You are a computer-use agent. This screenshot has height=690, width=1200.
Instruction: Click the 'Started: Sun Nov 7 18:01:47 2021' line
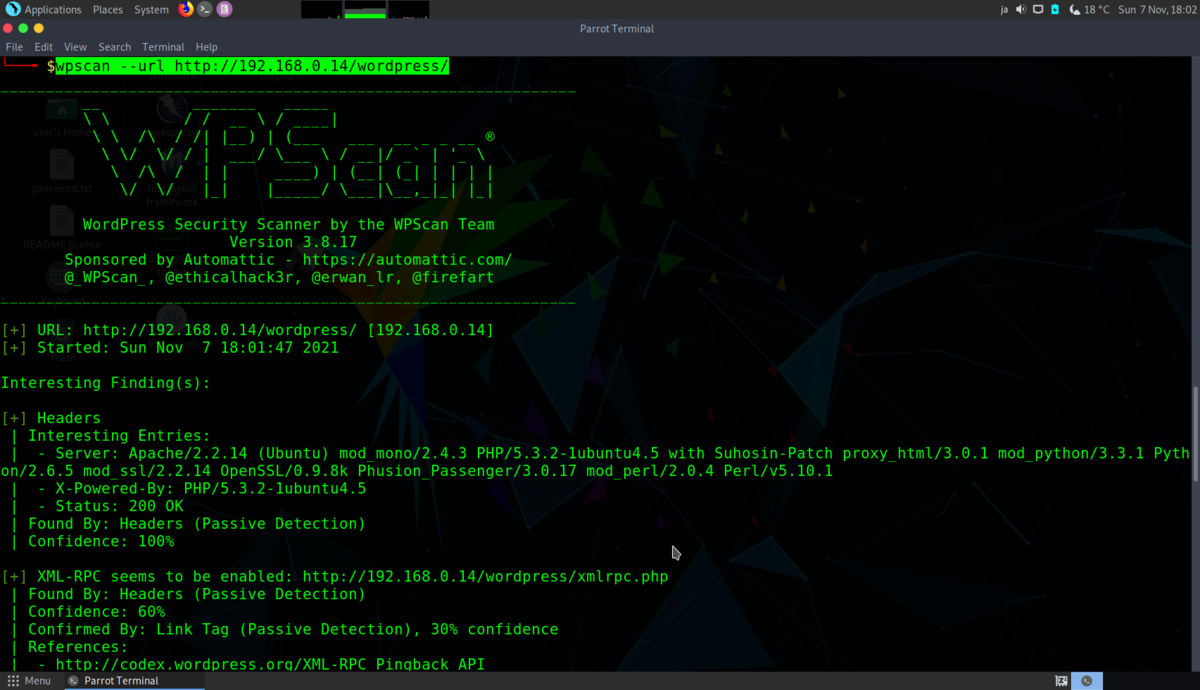click(170, 348)
